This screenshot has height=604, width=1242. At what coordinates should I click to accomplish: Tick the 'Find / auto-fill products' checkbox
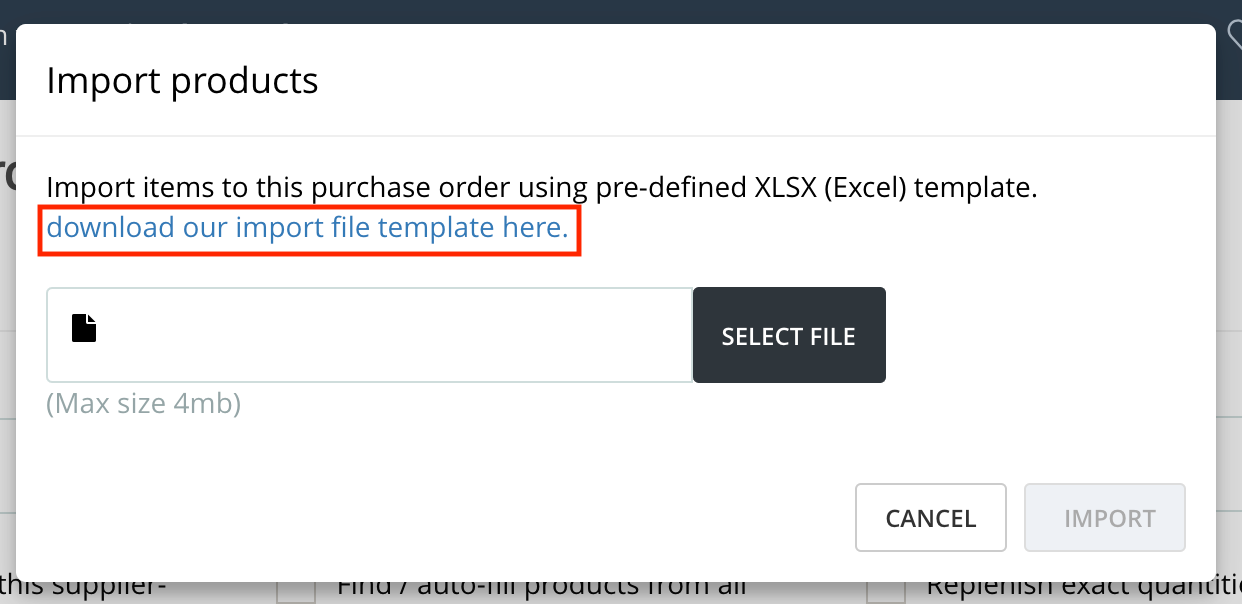point(296,592)
